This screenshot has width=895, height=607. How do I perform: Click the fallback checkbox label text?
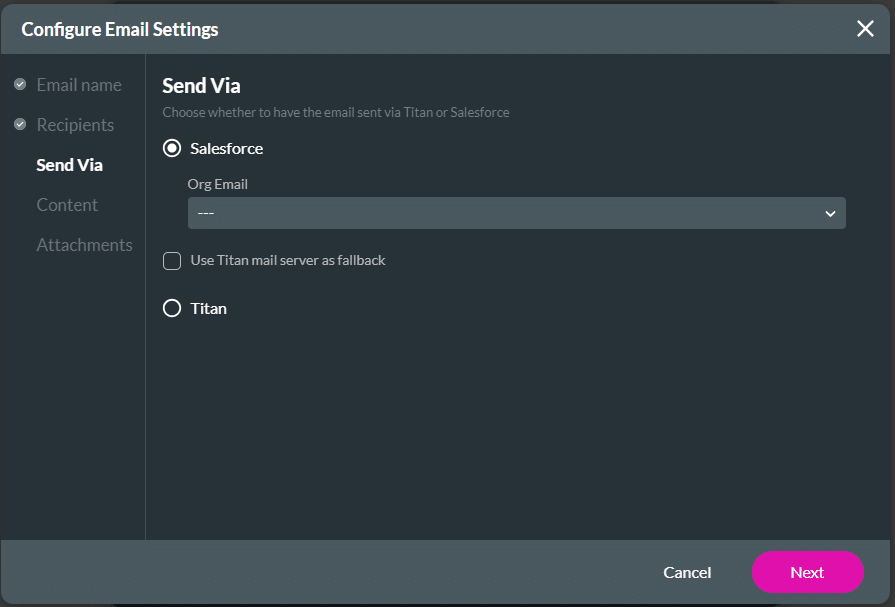tap(288, 260)
